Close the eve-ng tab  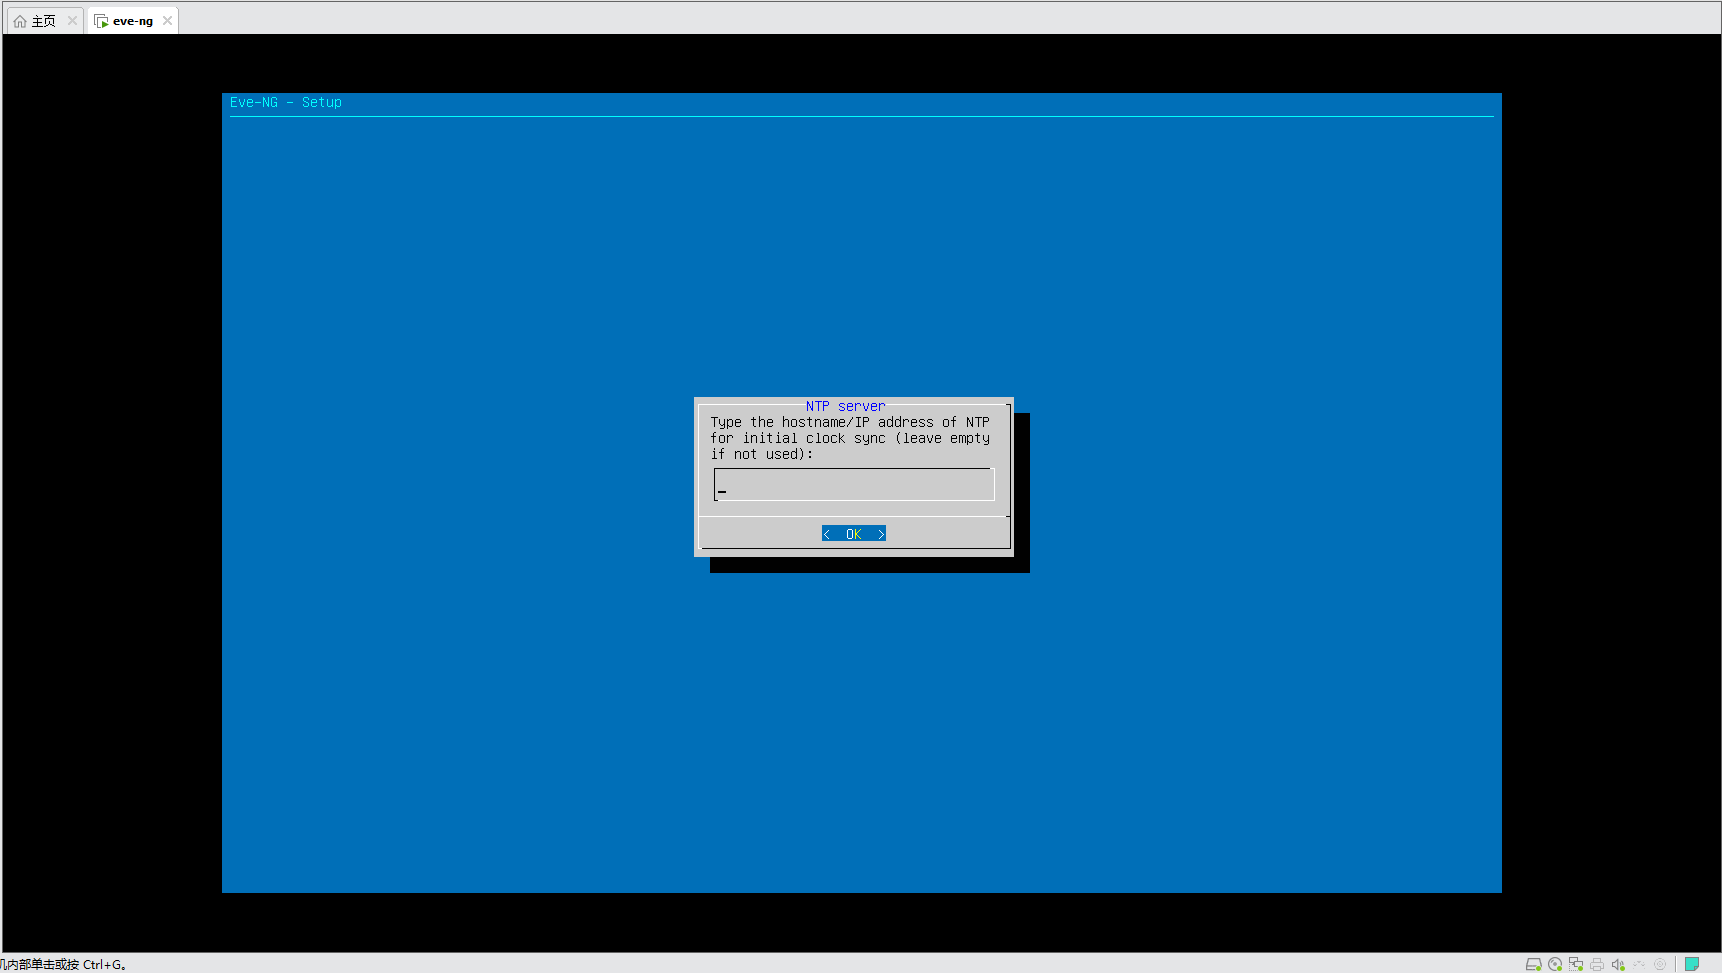(x=167, y=21)
